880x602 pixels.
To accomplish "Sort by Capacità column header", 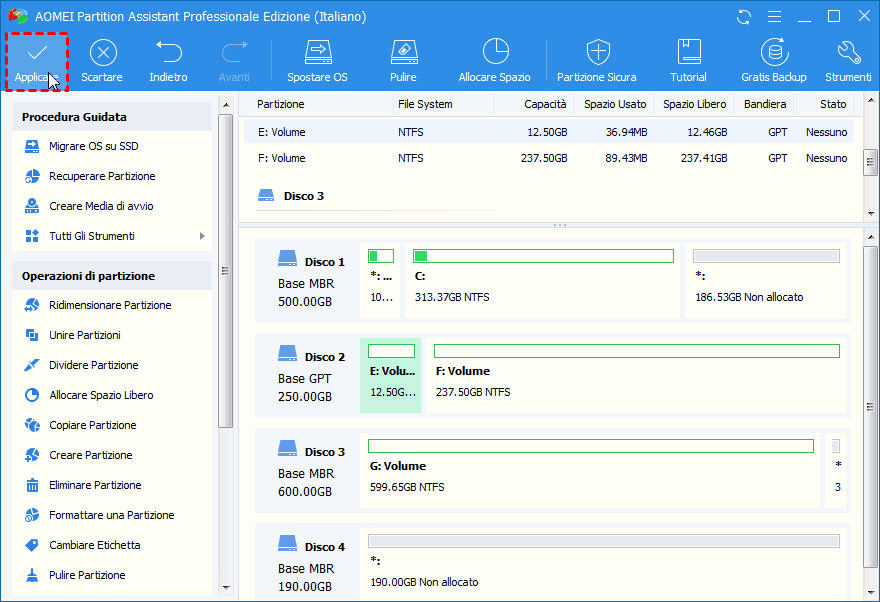I will coord(544,104).
